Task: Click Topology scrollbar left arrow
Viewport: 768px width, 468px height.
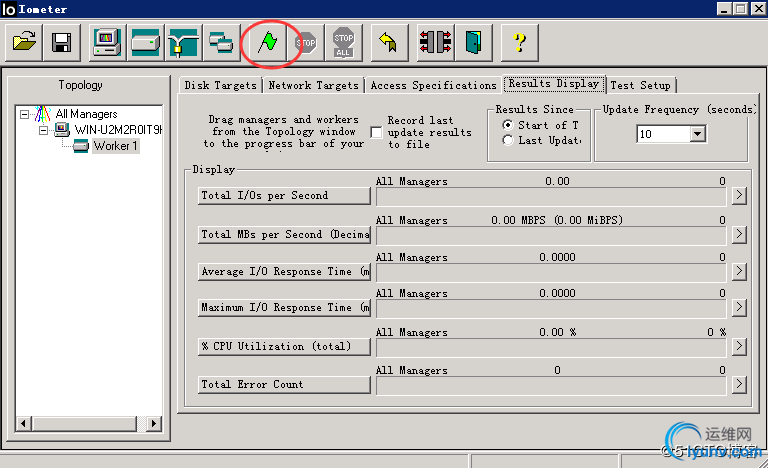Action: point(24,423)
